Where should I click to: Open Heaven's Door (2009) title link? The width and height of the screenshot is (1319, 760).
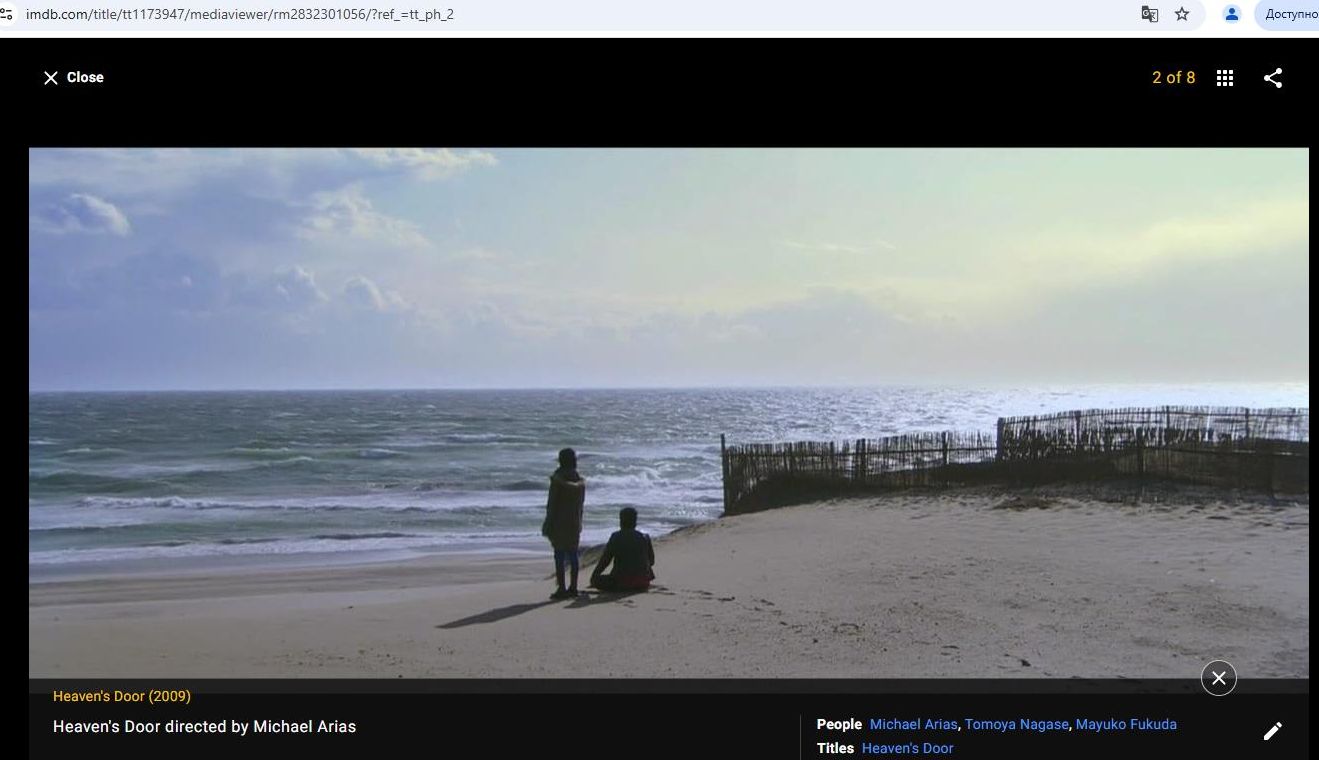click(122, 696)
